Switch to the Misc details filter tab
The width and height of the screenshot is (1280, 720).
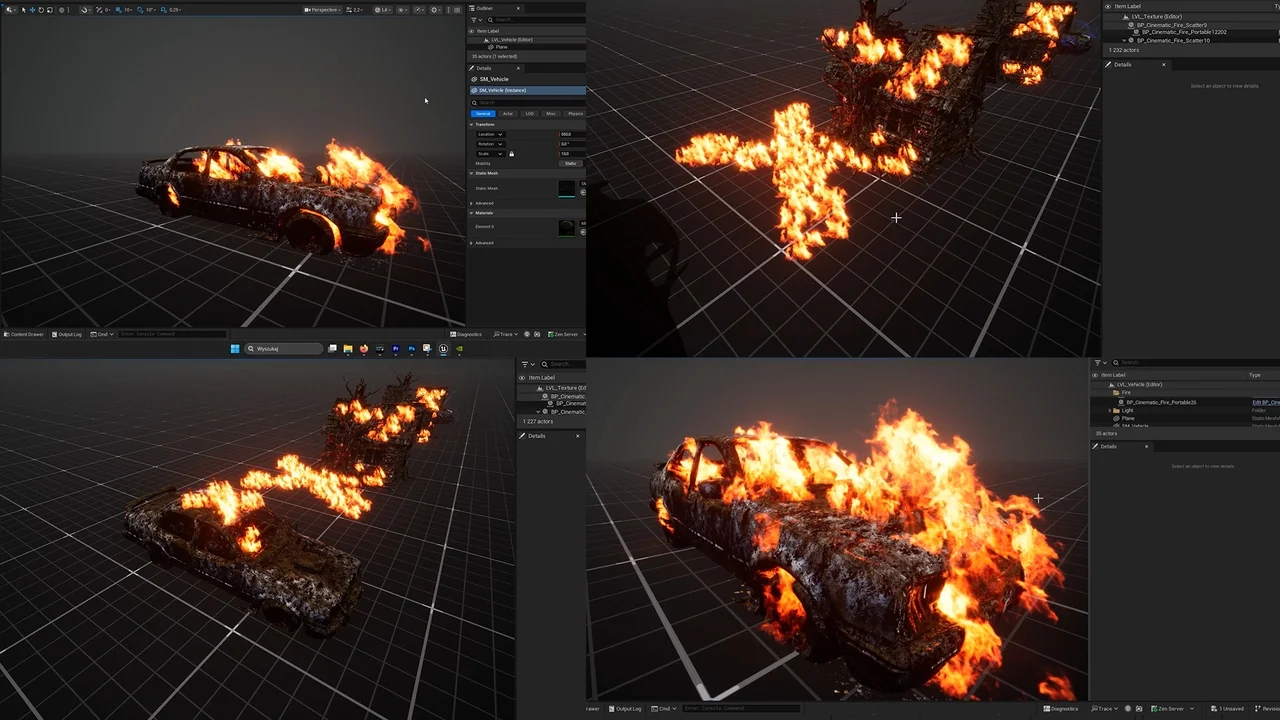551,114
